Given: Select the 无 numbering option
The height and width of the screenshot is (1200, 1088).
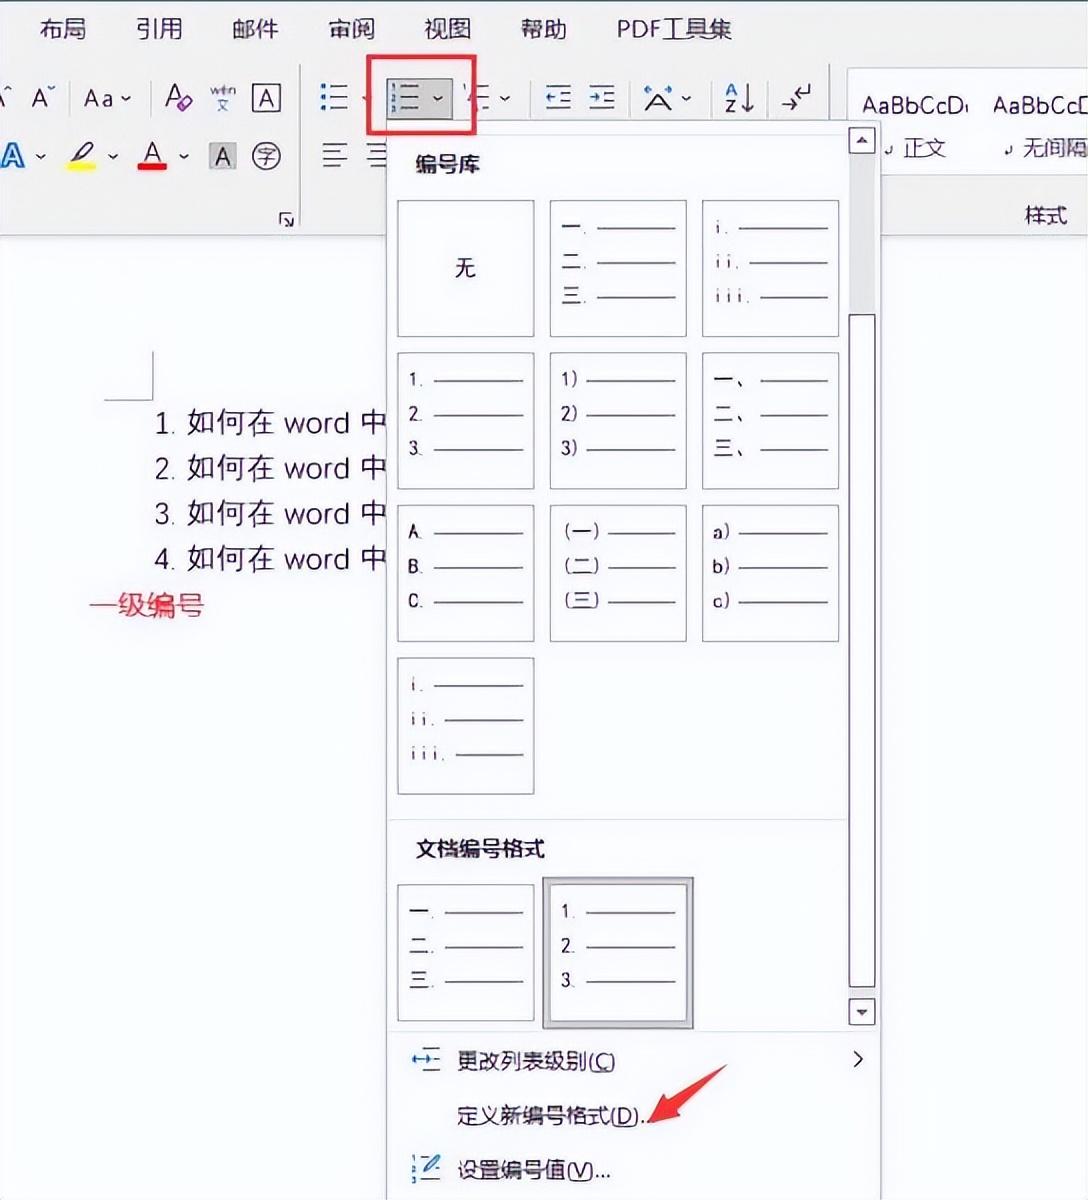Looking at the screenshot, I should click(x=466, y=268).
